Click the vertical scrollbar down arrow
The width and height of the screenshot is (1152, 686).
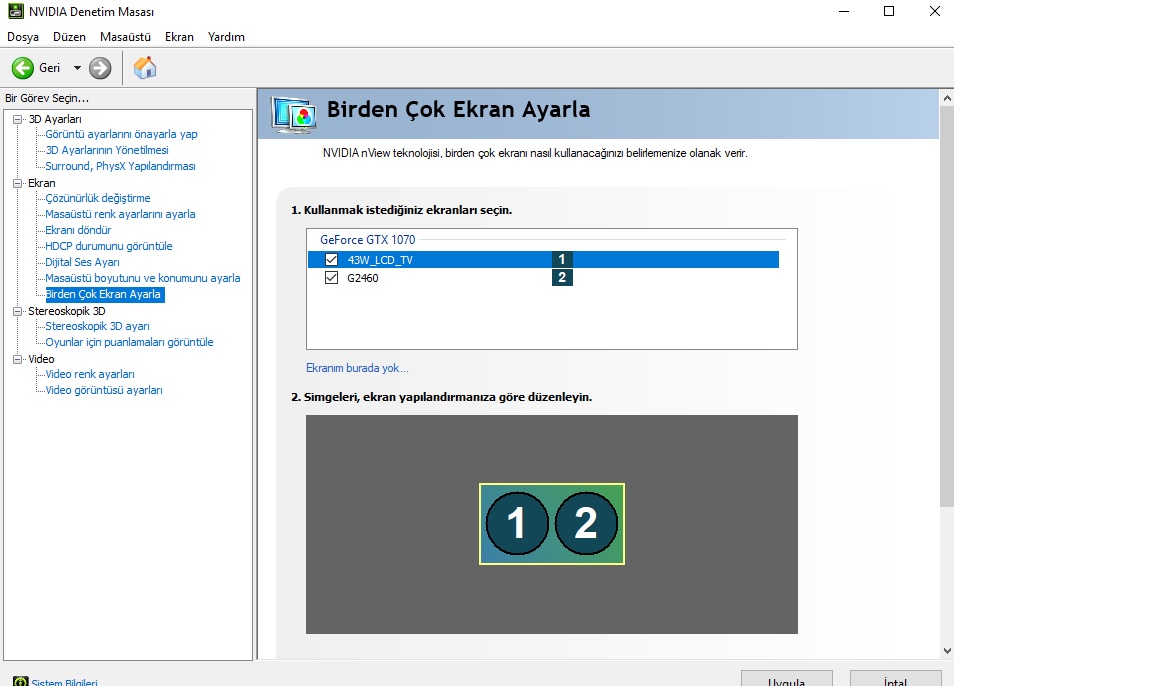[x=946, y=651]
